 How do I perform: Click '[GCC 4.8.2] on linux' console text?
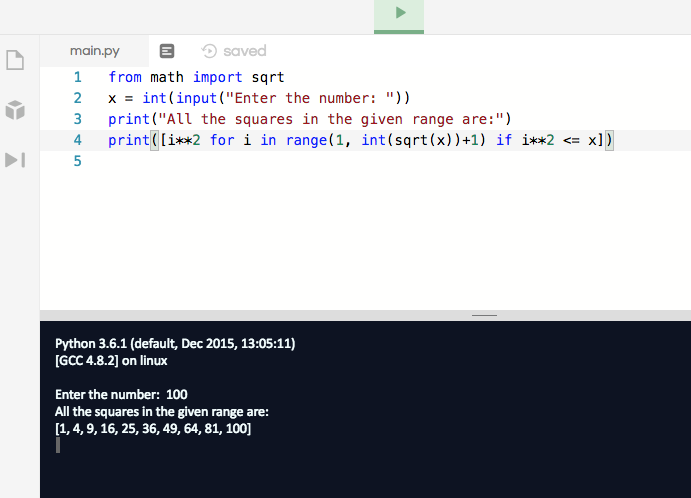pyautogui.click(x=111, y=360)
